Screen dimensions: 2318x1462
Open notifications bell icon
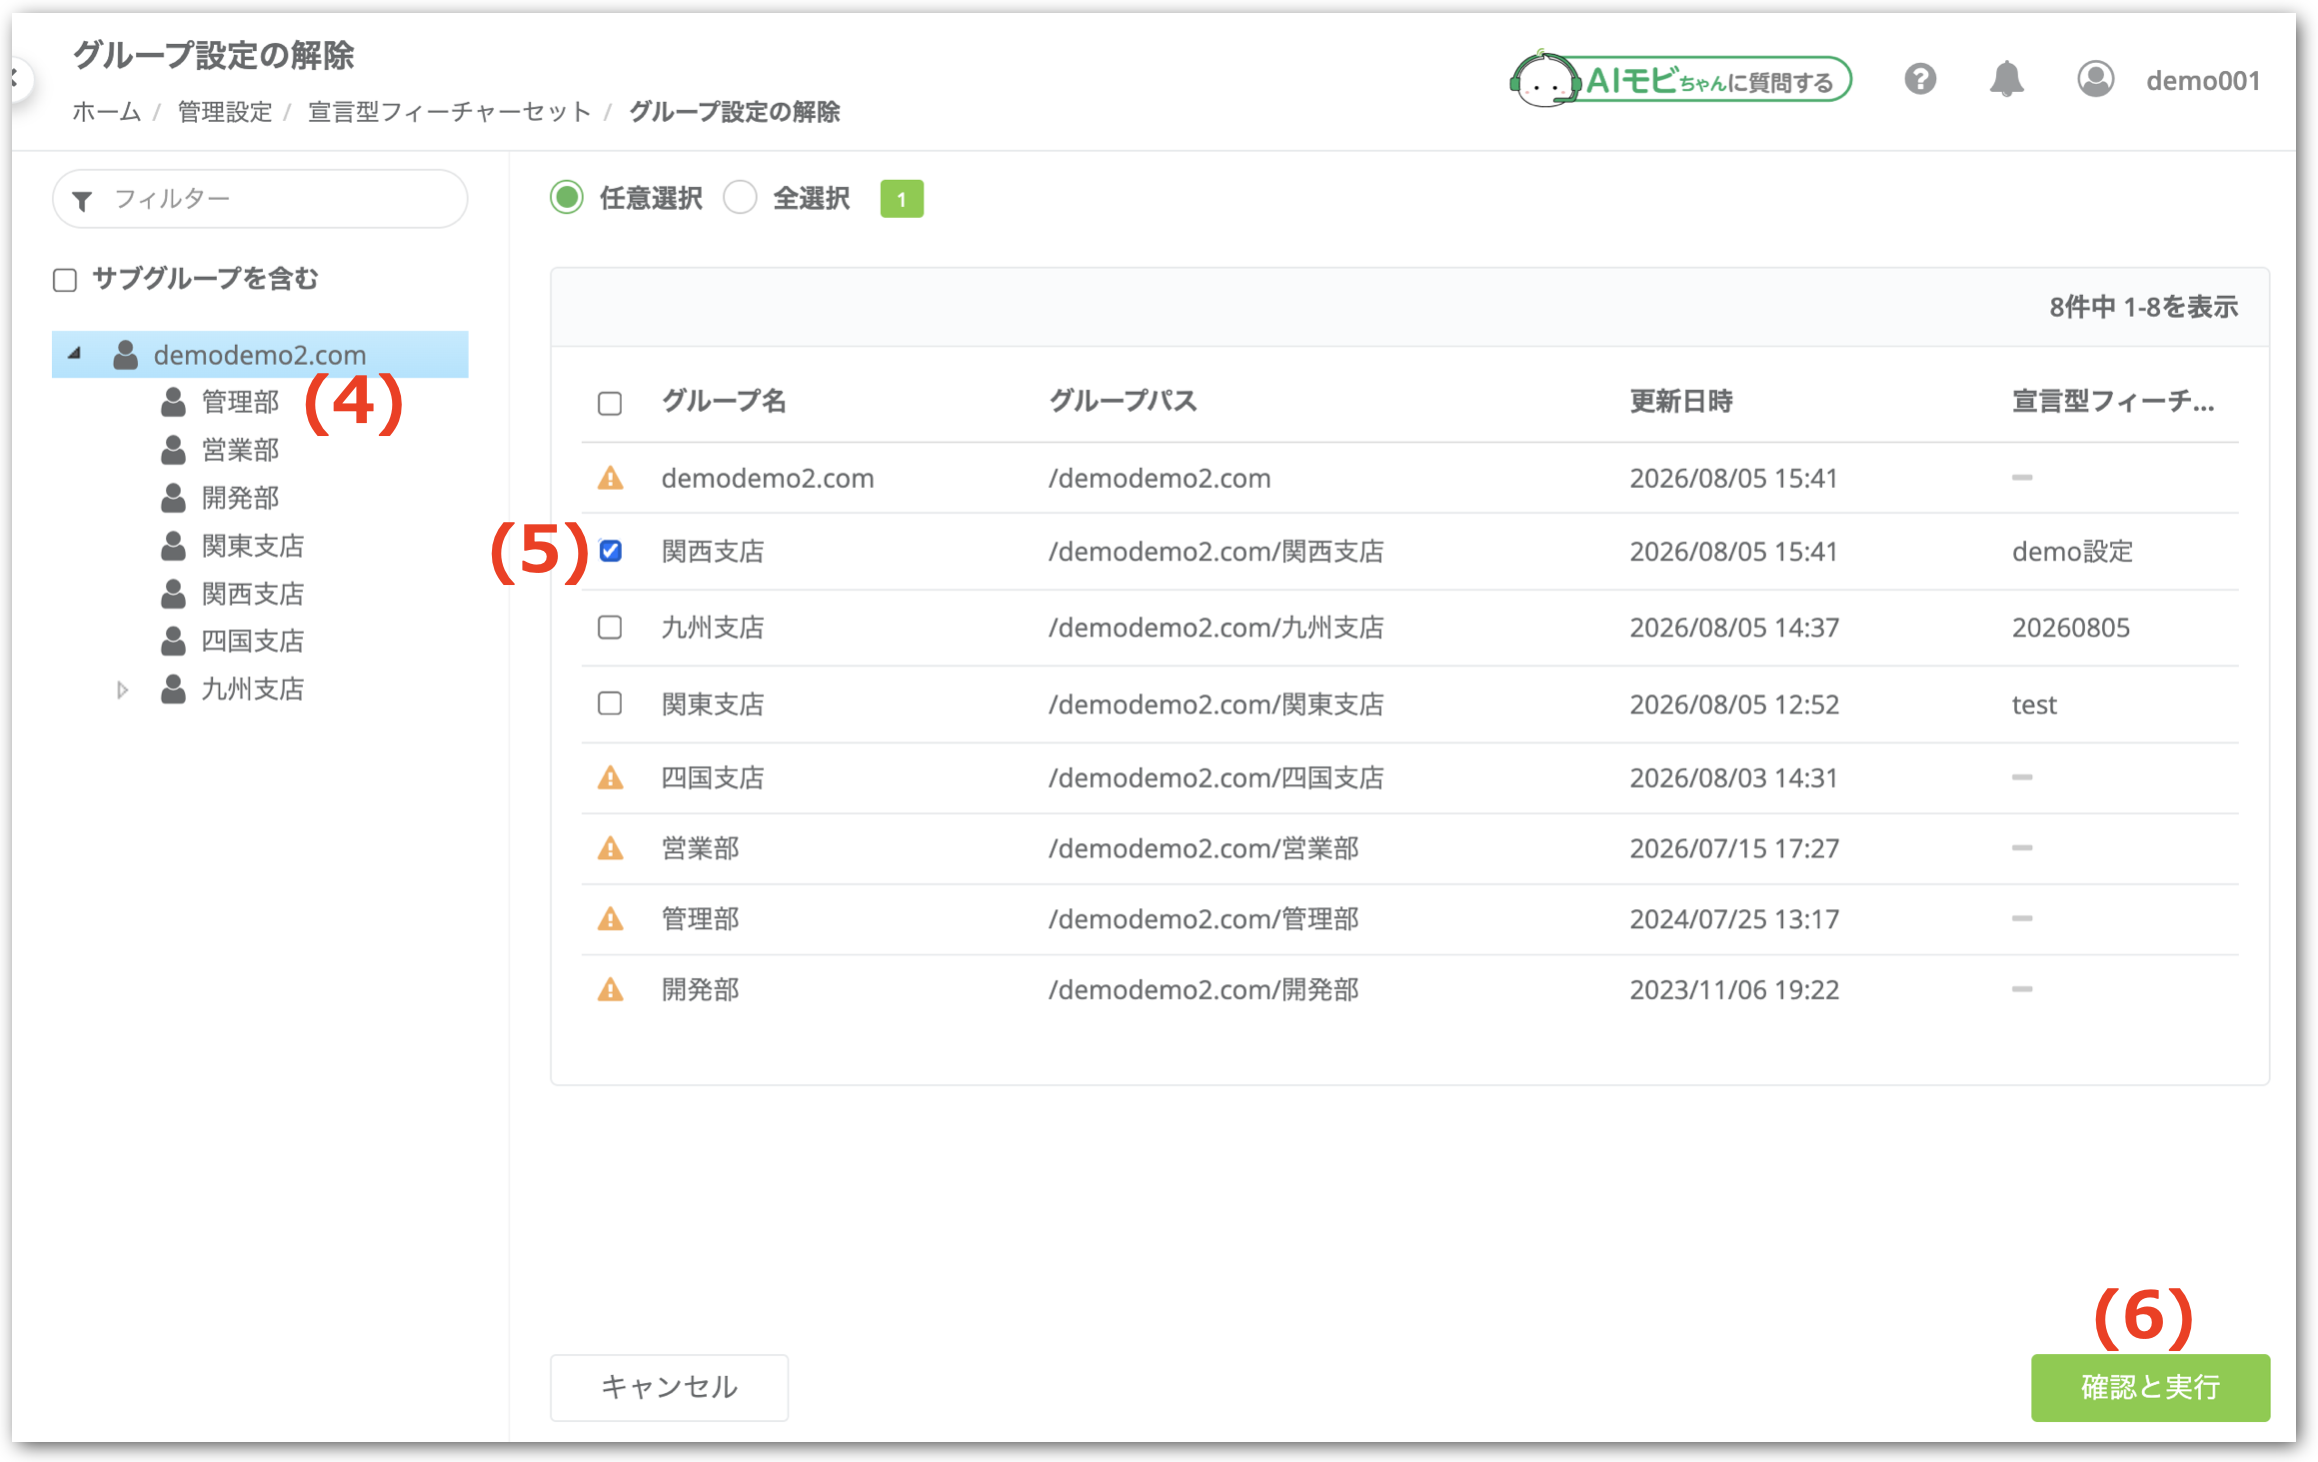[2006, 79]
